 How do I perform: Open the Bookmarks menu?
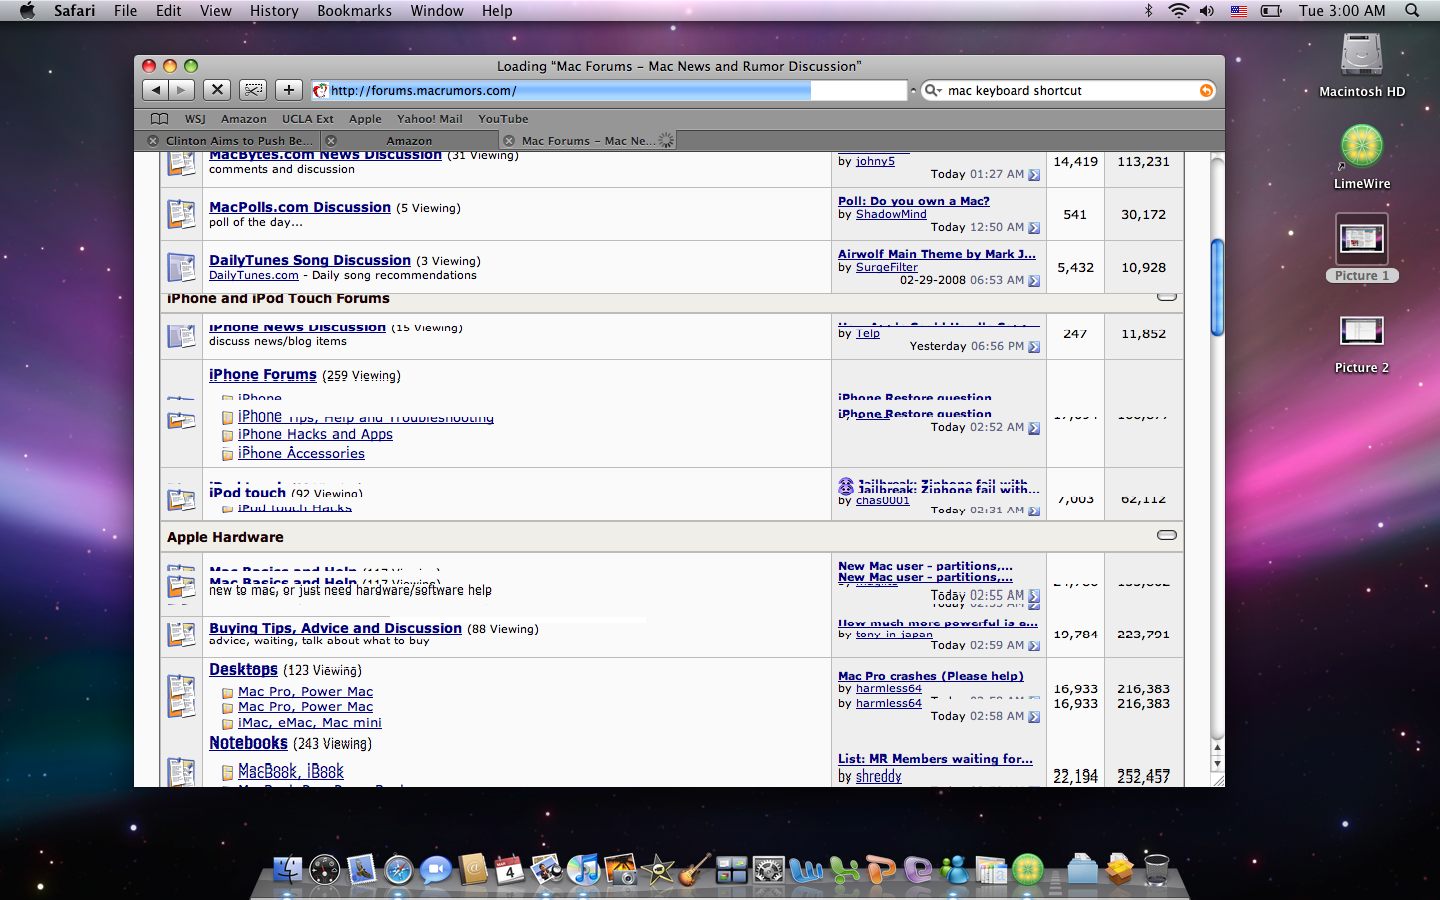354,11
